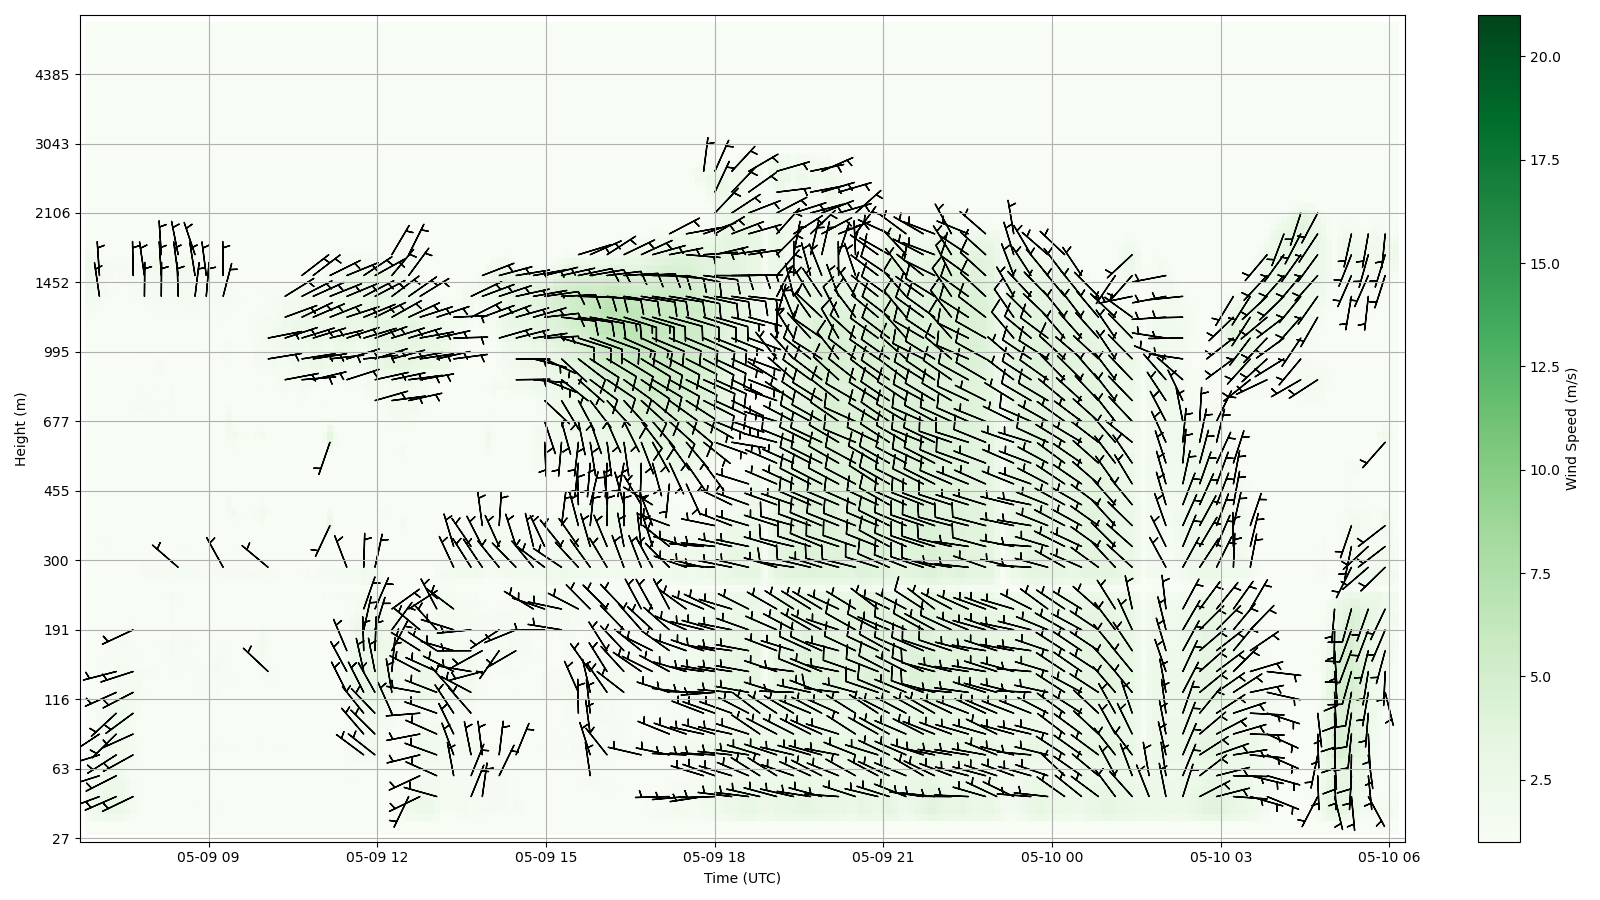Select the Height (m) axis title
Image resolution: width=1600 pixels, height=900 pixels.
point(20,429)
